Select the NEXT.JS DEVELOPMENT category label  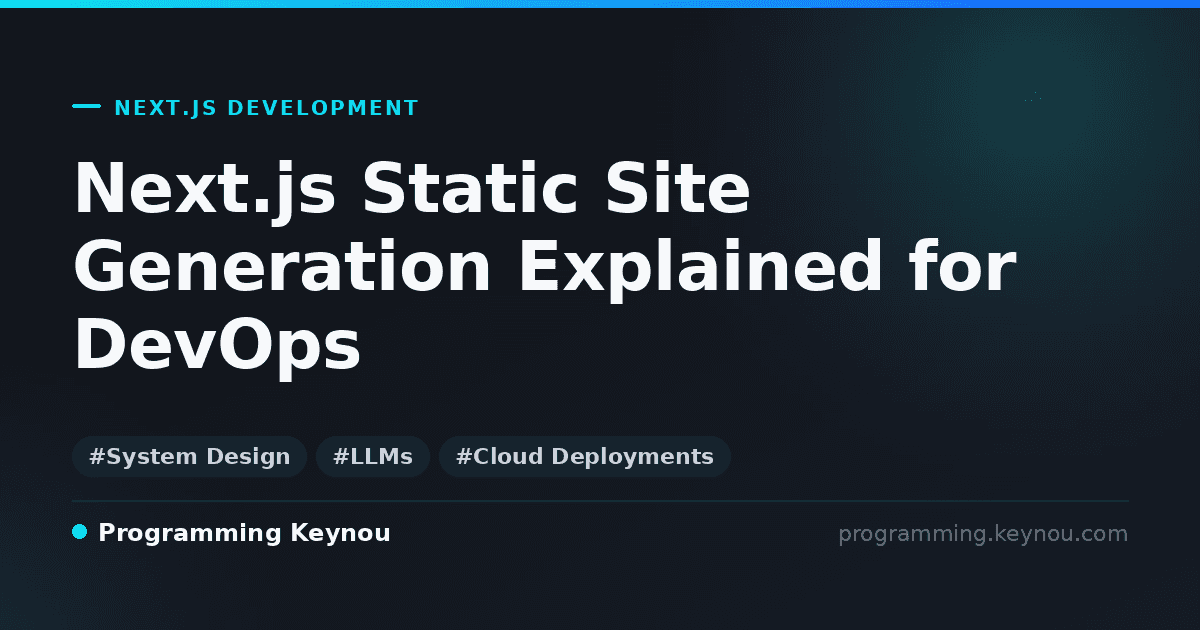266,108
